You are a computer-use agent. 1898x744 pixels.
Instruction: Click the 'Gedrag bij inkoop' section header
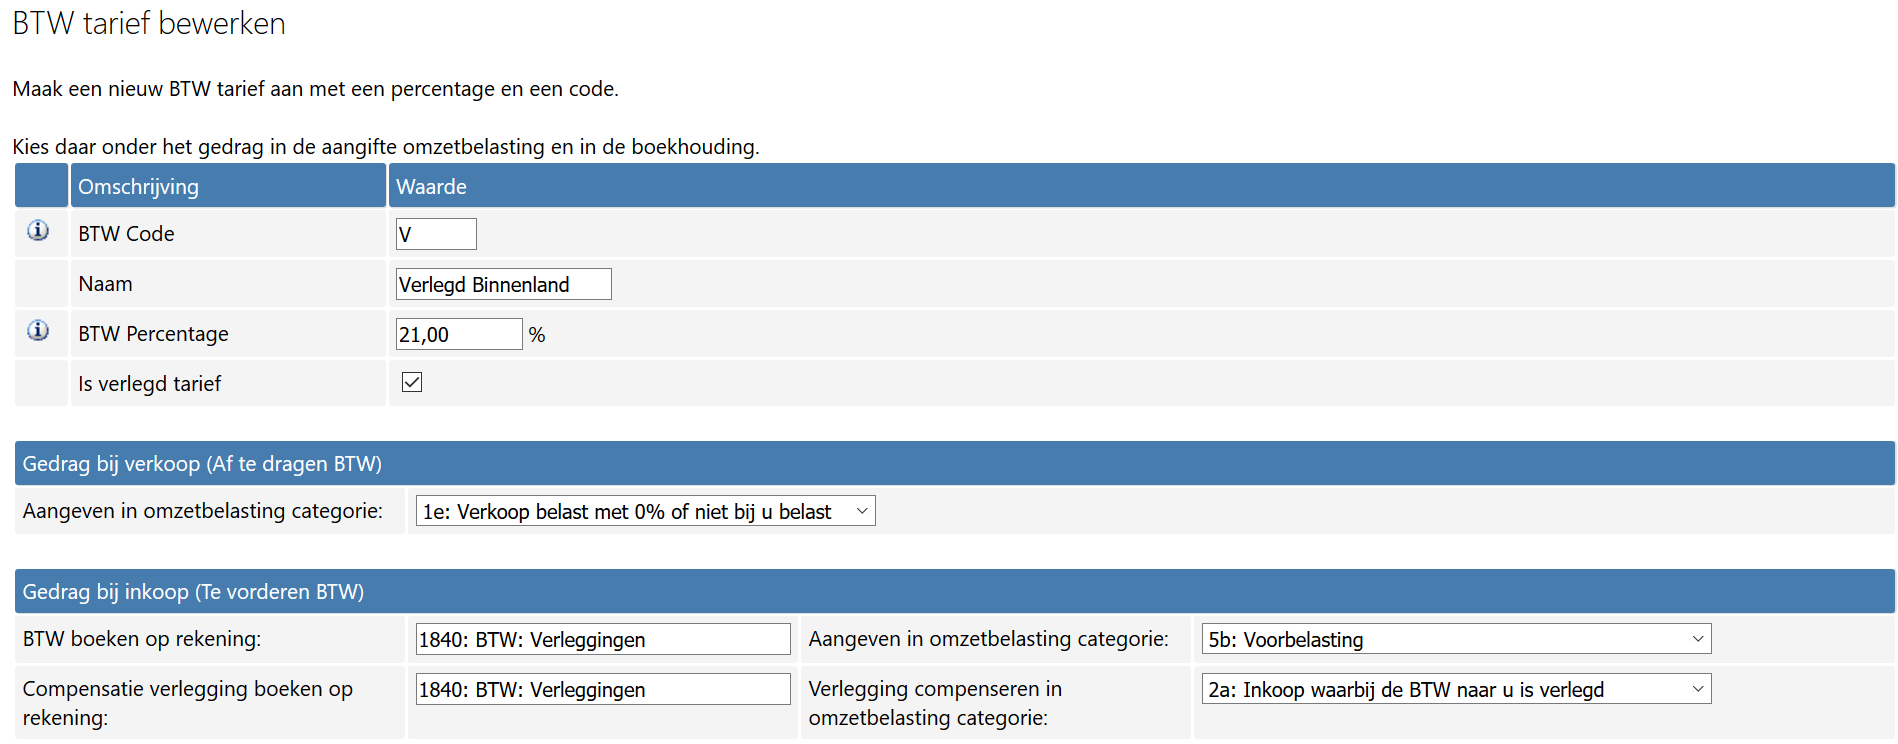[193, 592]
